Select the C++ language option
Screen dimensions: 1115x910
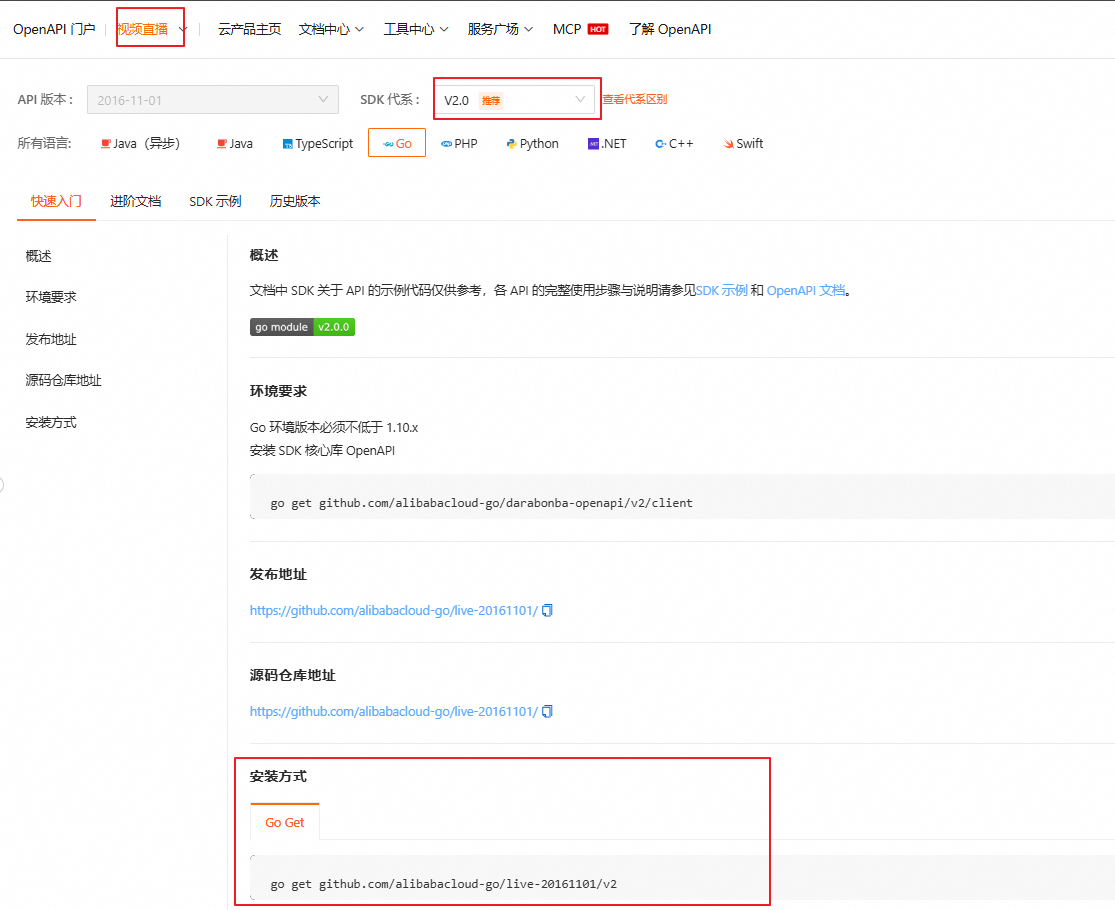click(674, 144)
